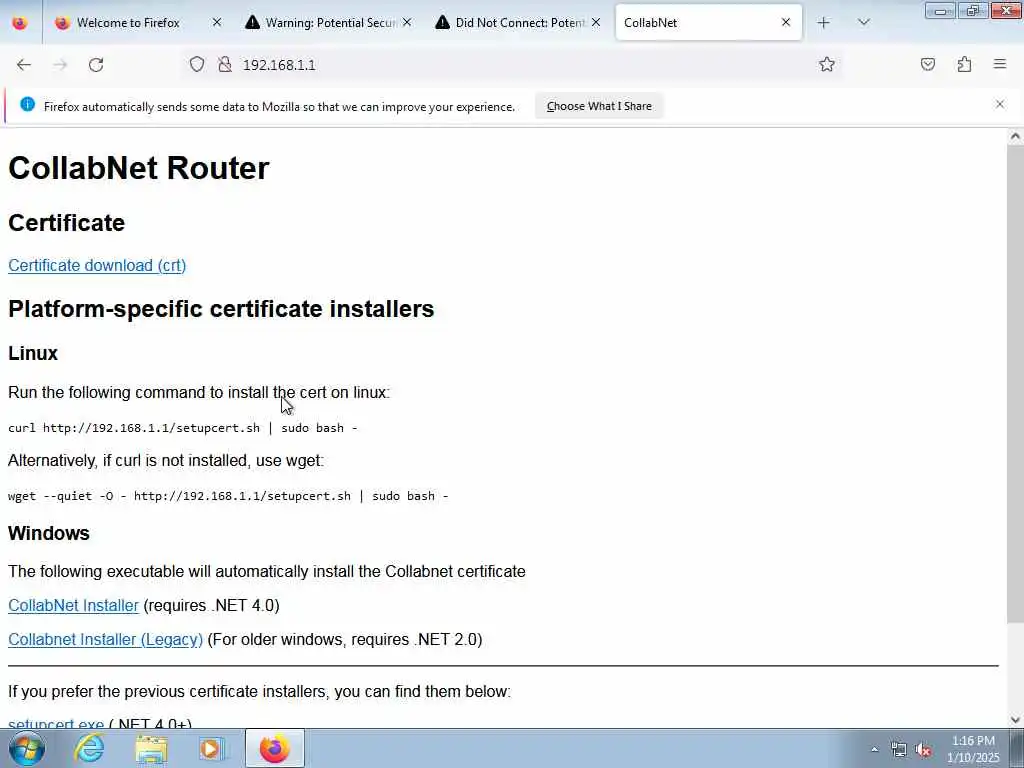Viewport: 1024px width, 768px height.
Task: Open the Firefox hamburger application menu
Action: pyautogui.click(x=1000, y=64)
